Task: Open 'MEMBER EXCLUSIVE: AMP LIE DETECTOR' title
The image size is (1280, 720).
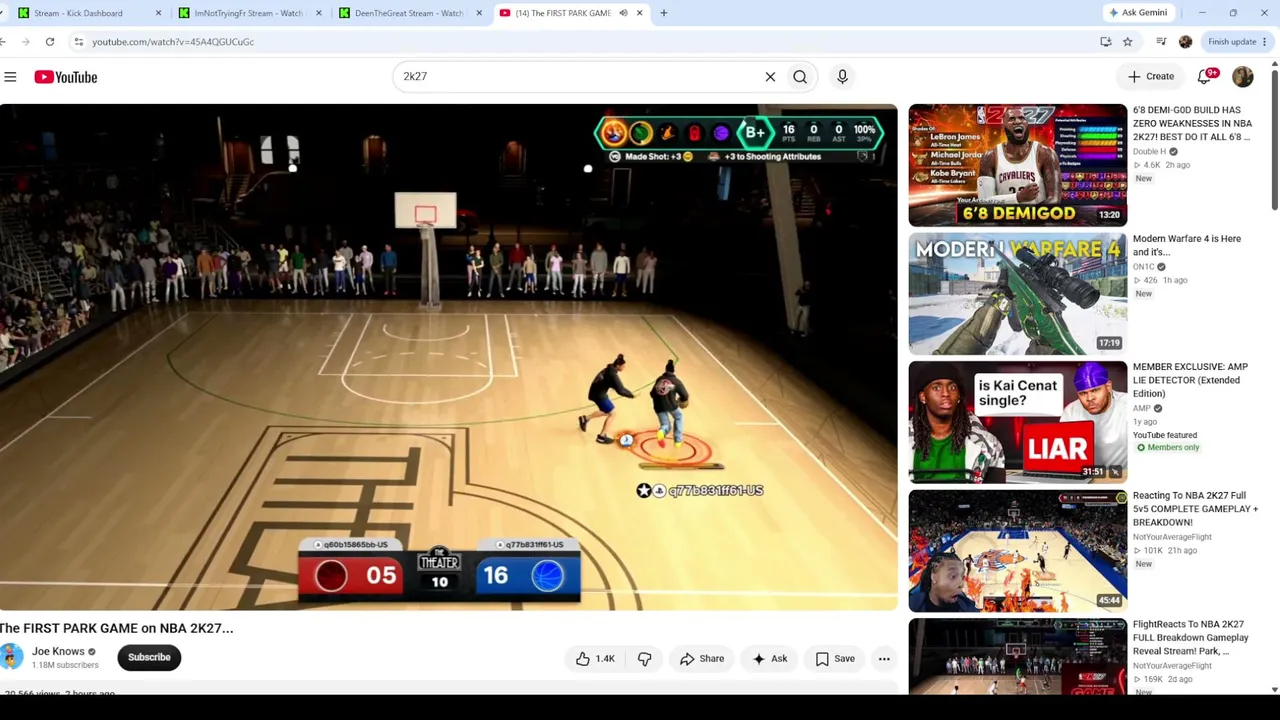Action: [1190, 380]
